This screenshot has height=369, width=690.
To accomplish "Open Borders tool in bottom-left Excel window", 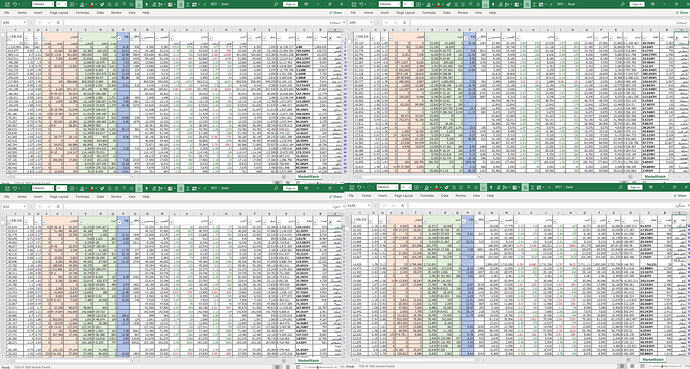I will (x=72, y=188).
